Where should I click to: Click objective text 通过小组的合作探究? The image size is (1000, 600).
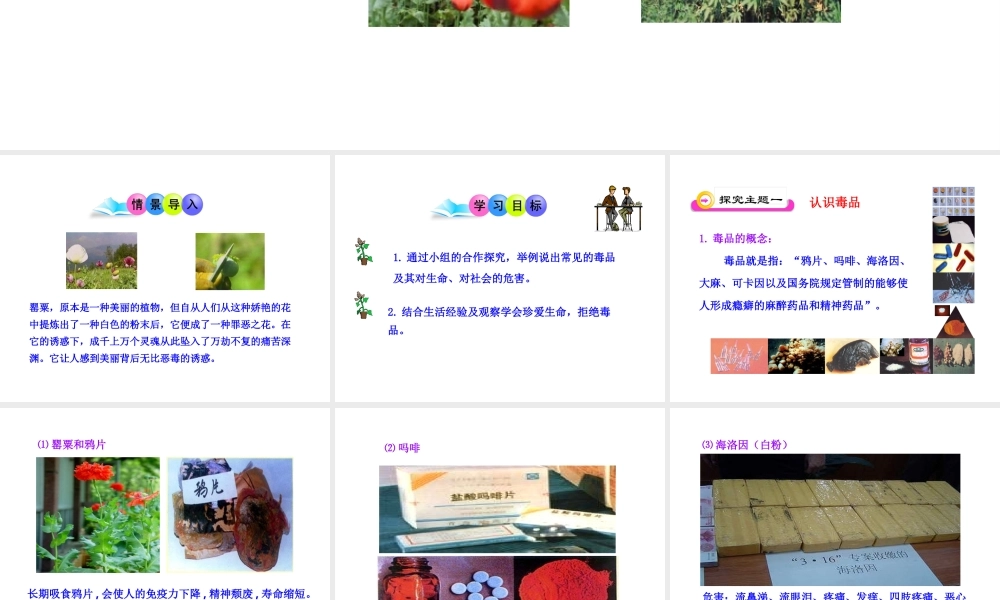(504, 268)
